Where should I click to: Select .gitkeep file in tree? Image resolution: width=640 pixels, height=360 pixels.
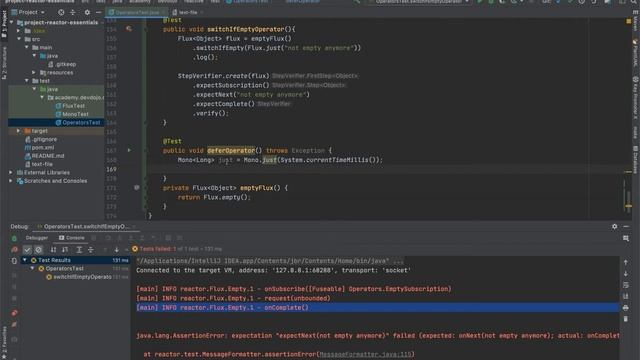(x=62, y=64)
